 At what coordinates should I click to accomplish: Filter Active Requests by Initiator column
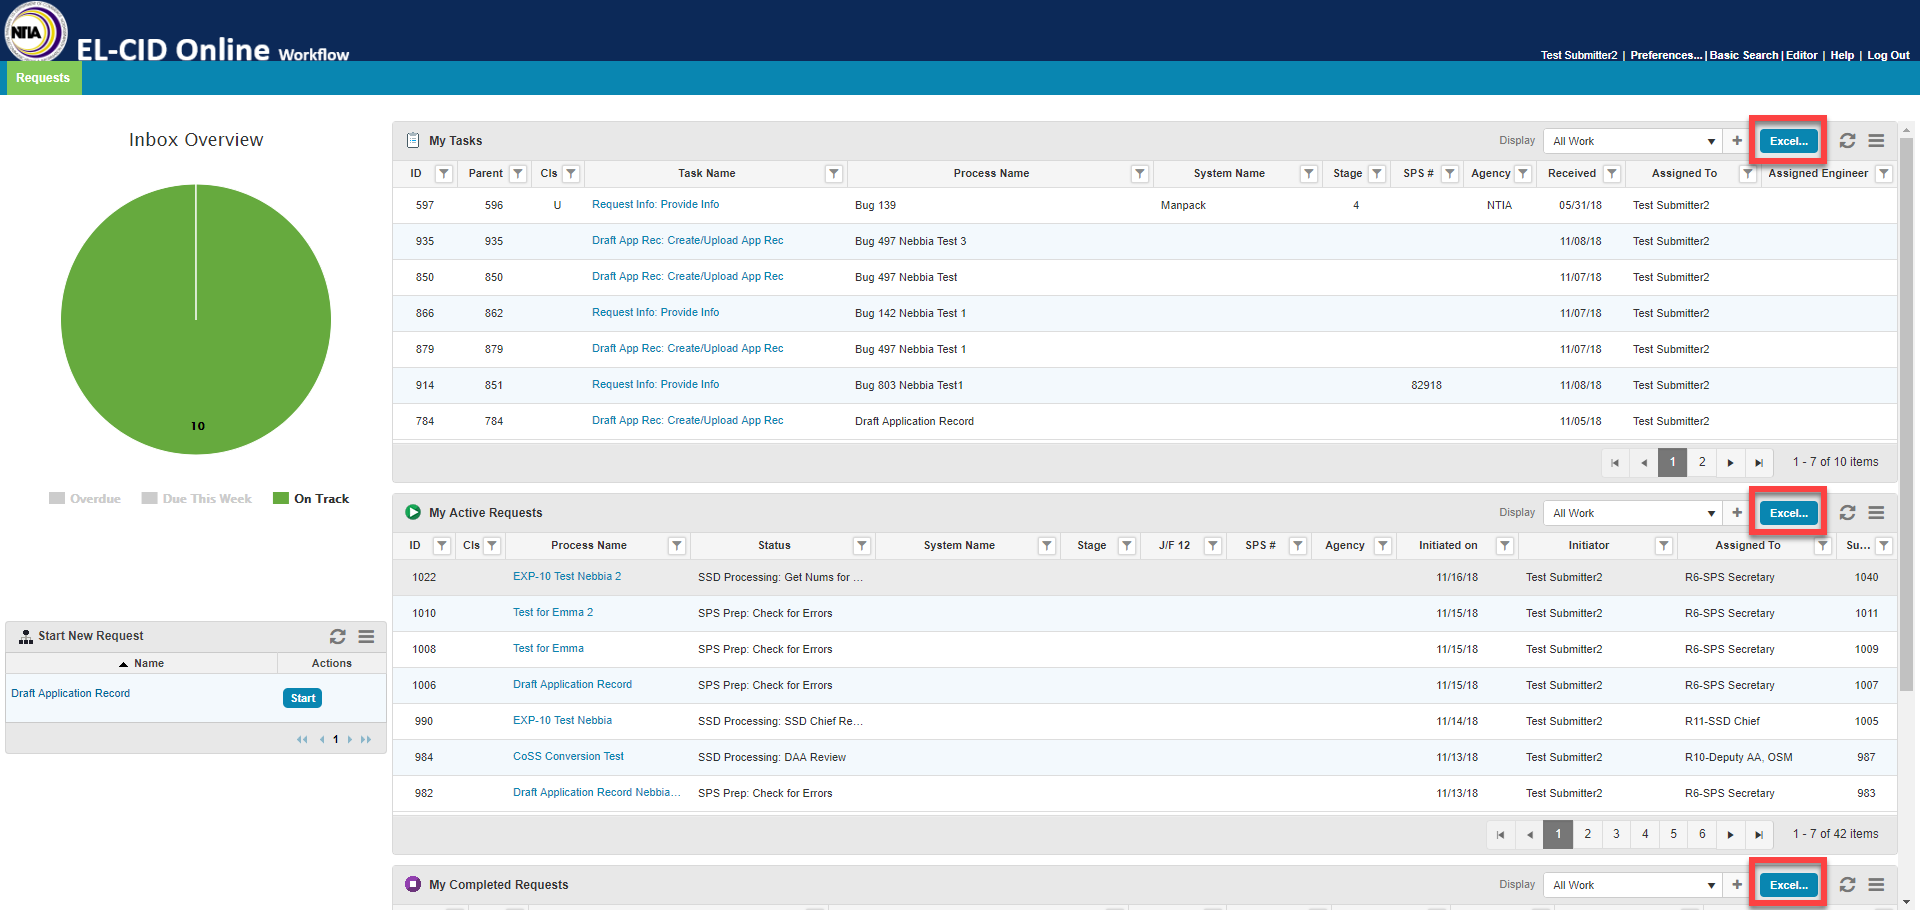(x=1664, y=546)
